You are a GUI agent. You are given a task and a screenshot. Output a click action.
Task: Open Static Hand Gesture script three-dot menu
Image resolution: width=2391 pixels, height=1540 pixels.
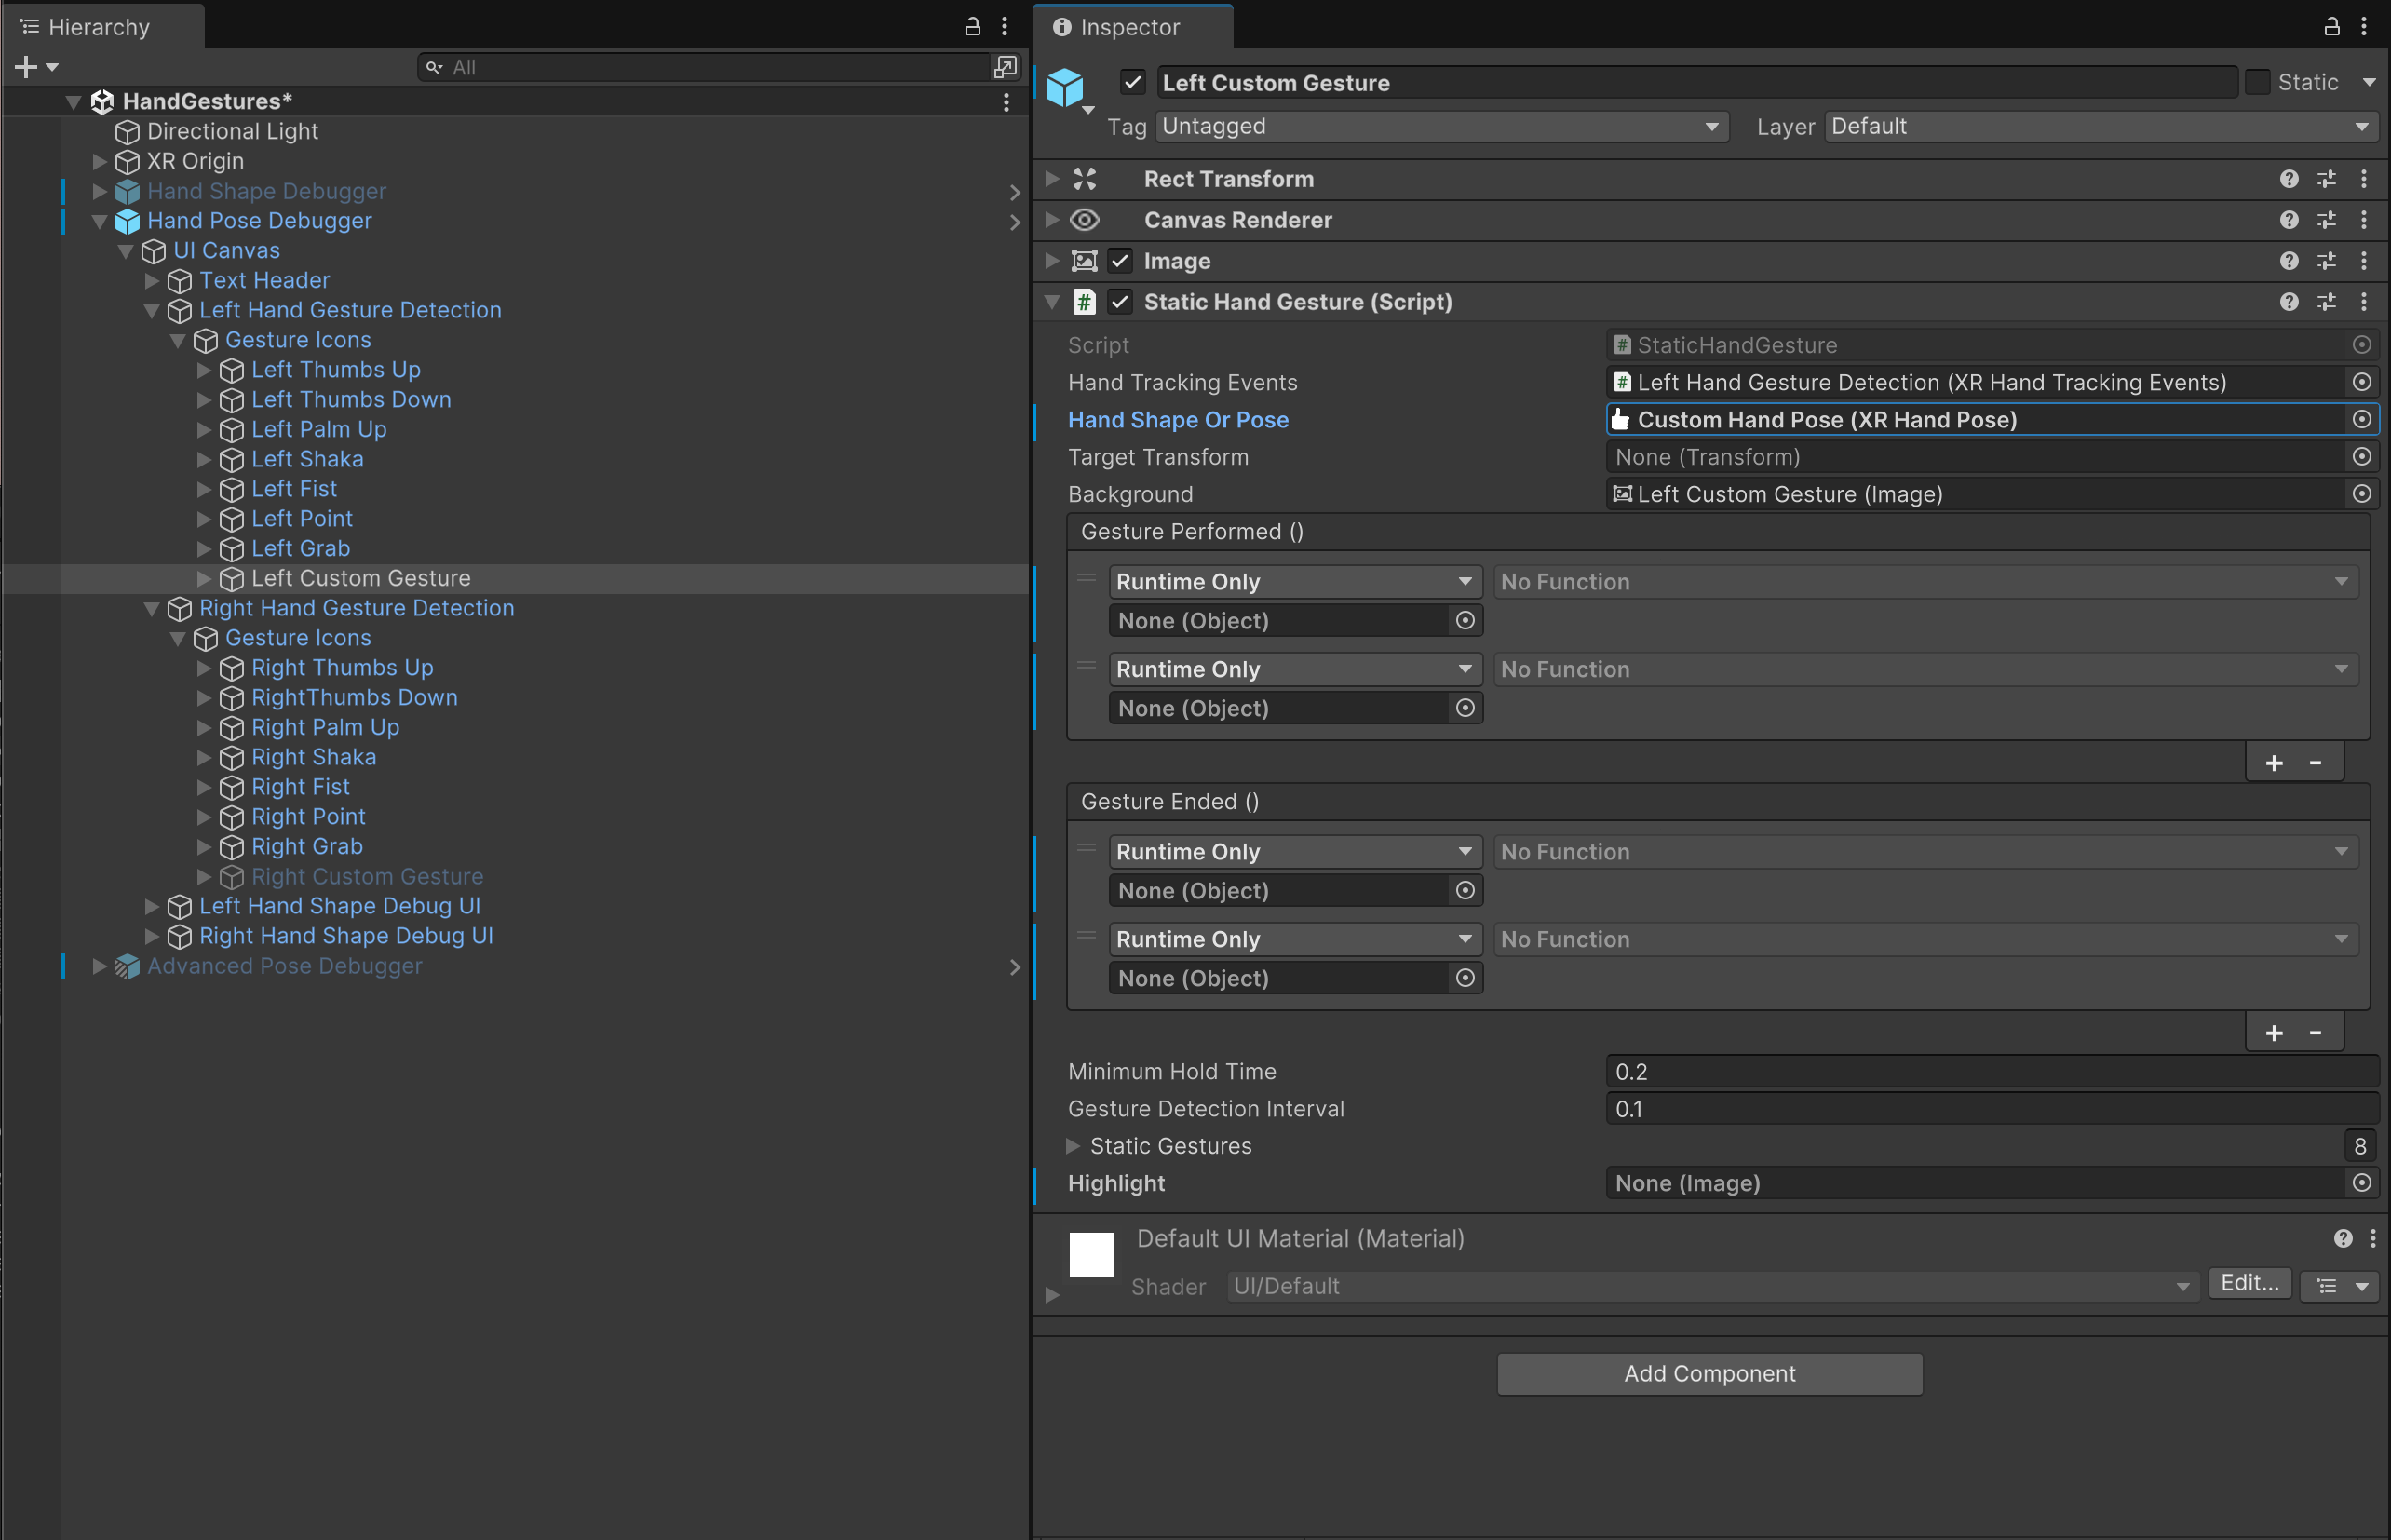[2364, 302]
